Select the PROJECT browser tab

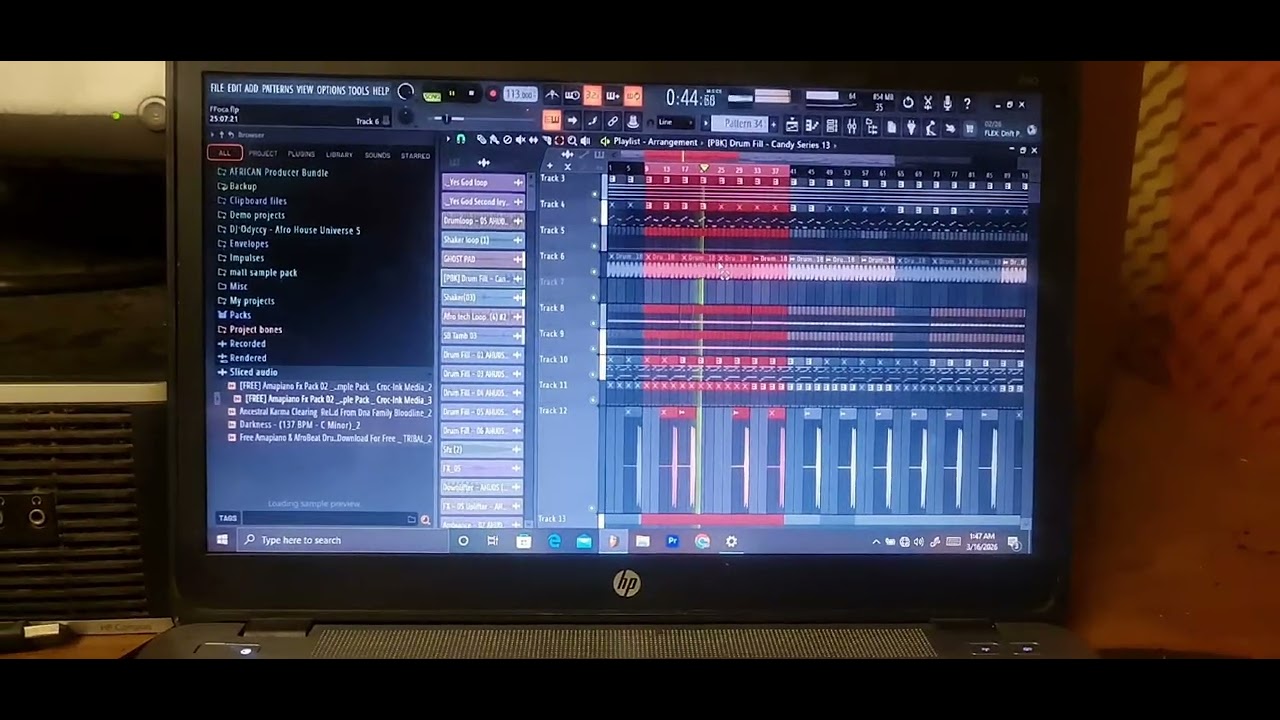[263, 154]
